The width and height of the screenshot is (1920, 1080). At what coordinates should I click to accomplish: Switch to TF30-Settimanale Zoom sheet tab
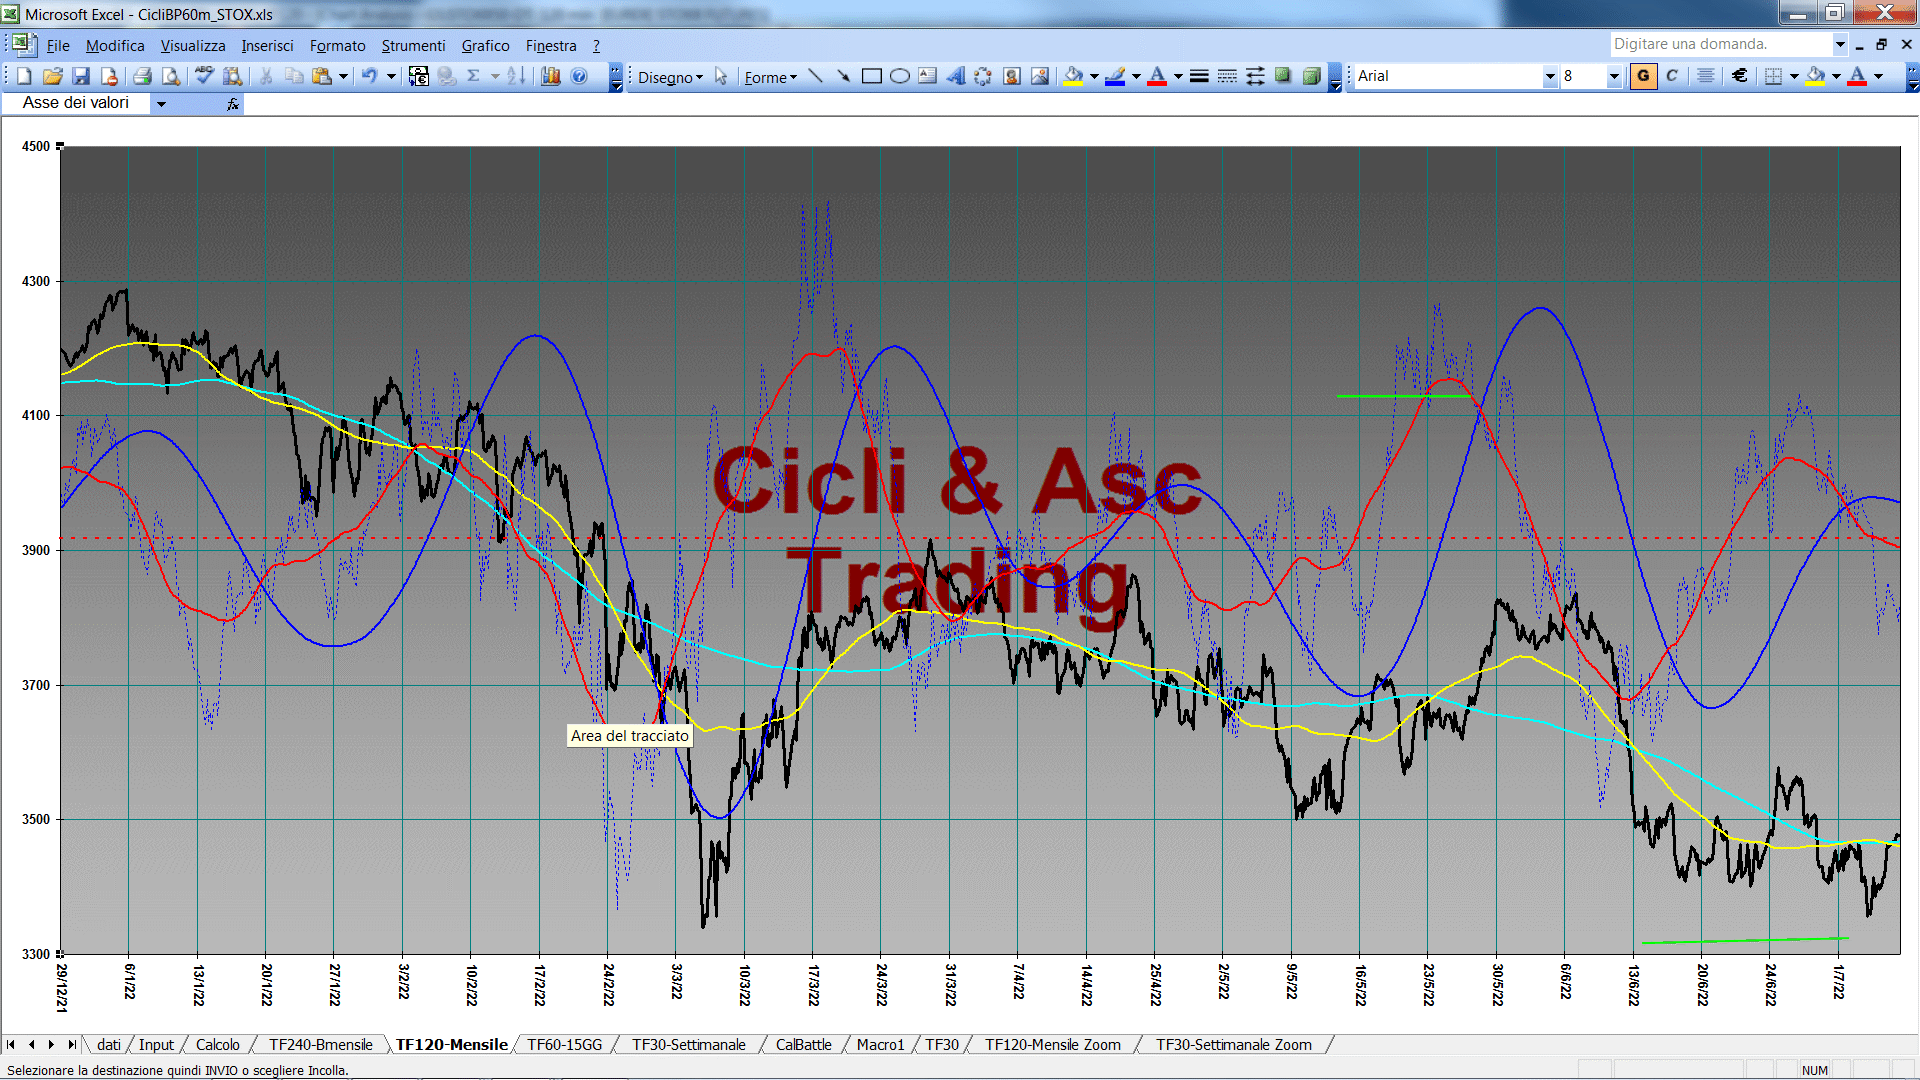pos(1234,1044)
